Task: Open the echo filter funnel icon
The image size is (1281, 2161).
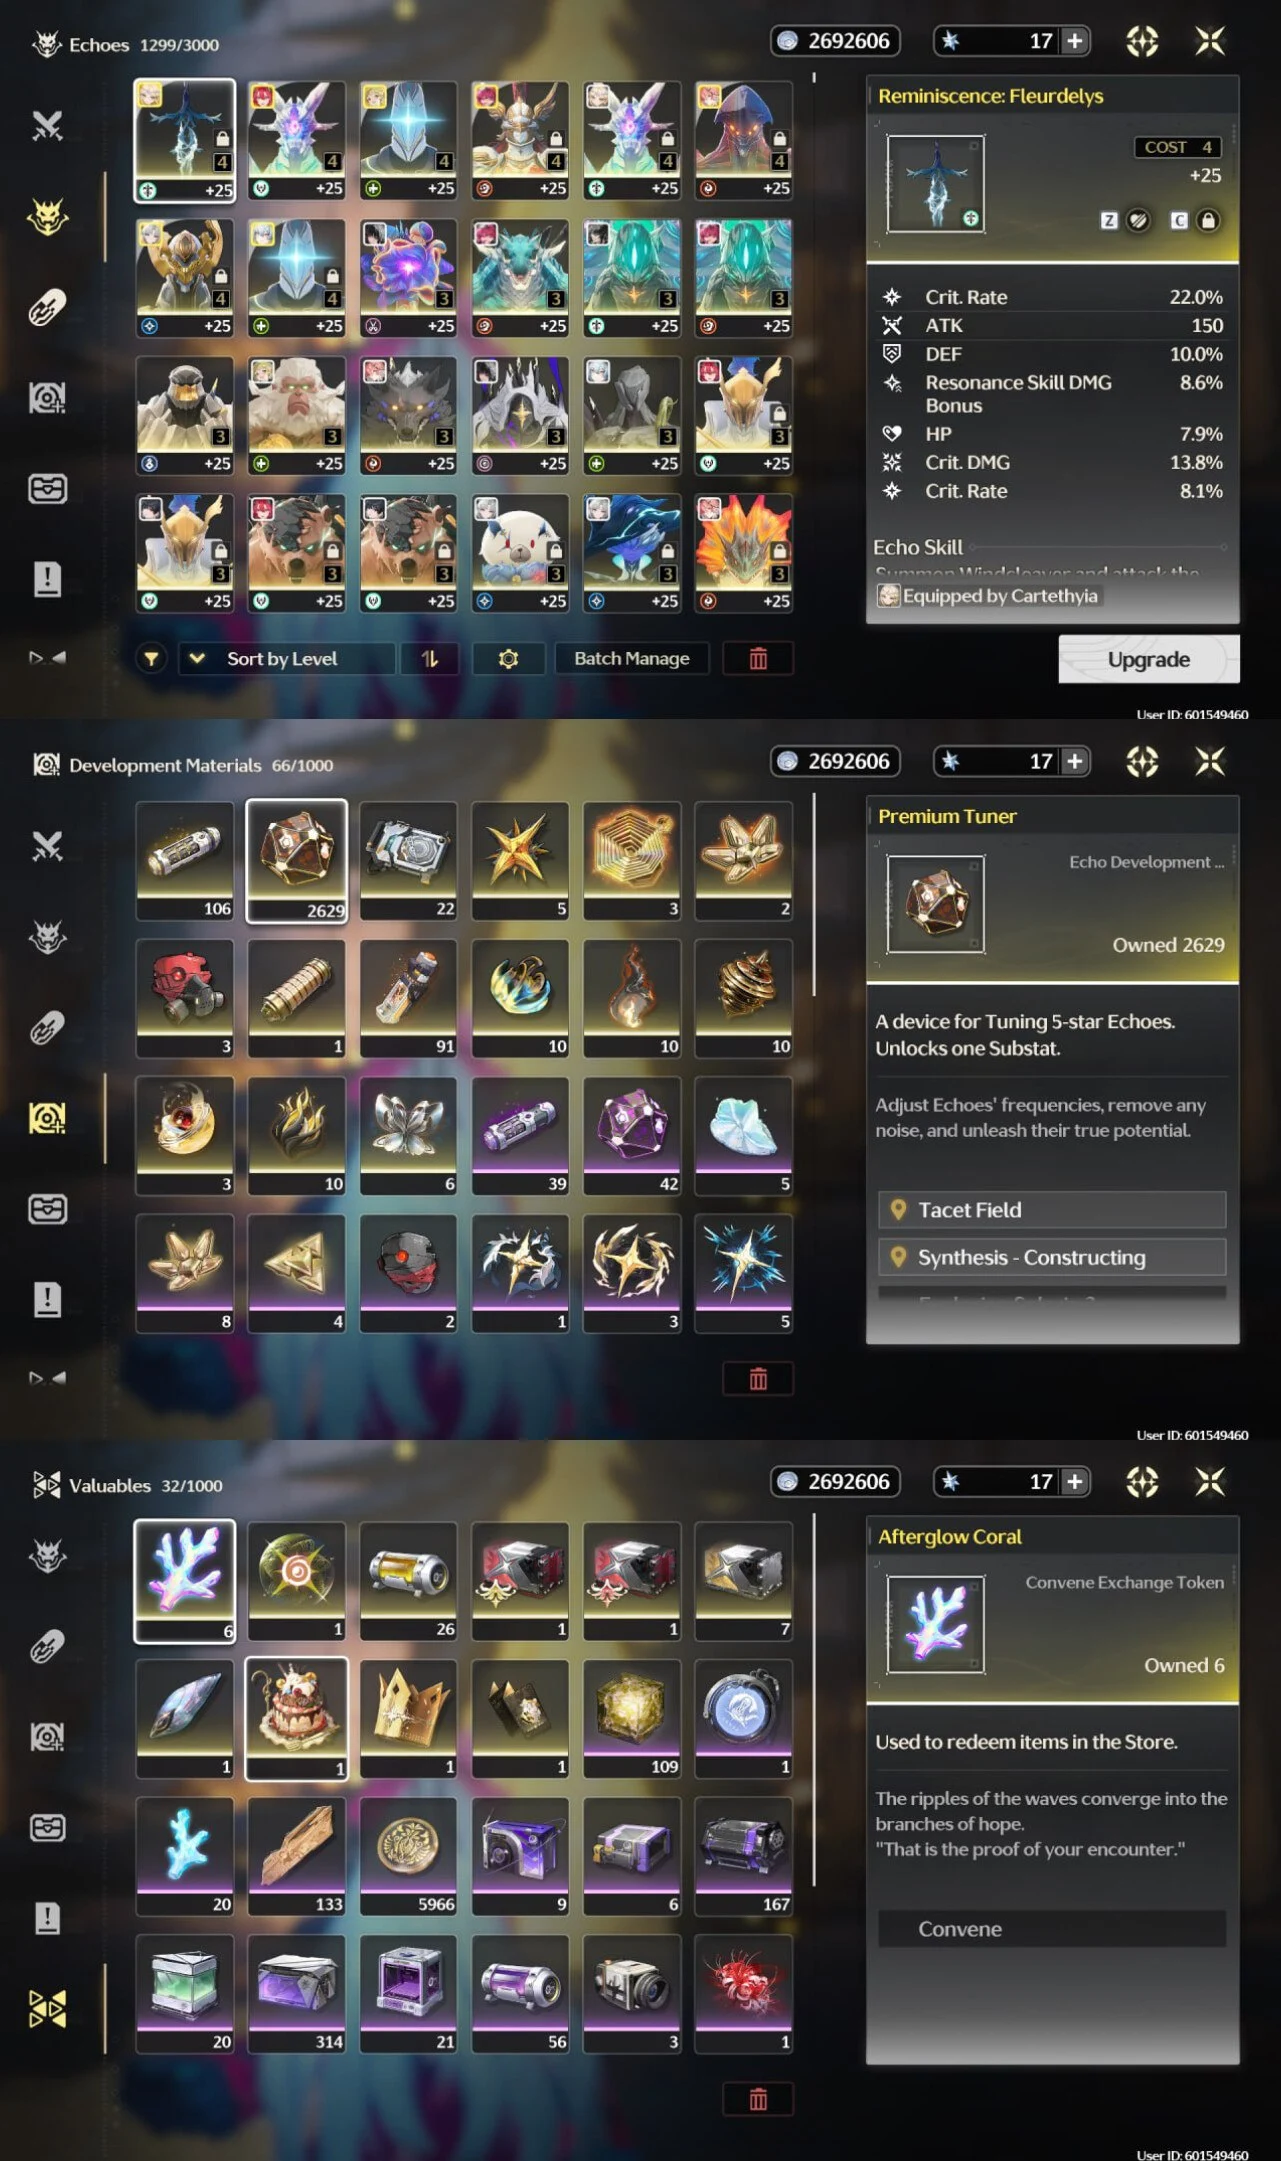Action: [x=151, y=658]
